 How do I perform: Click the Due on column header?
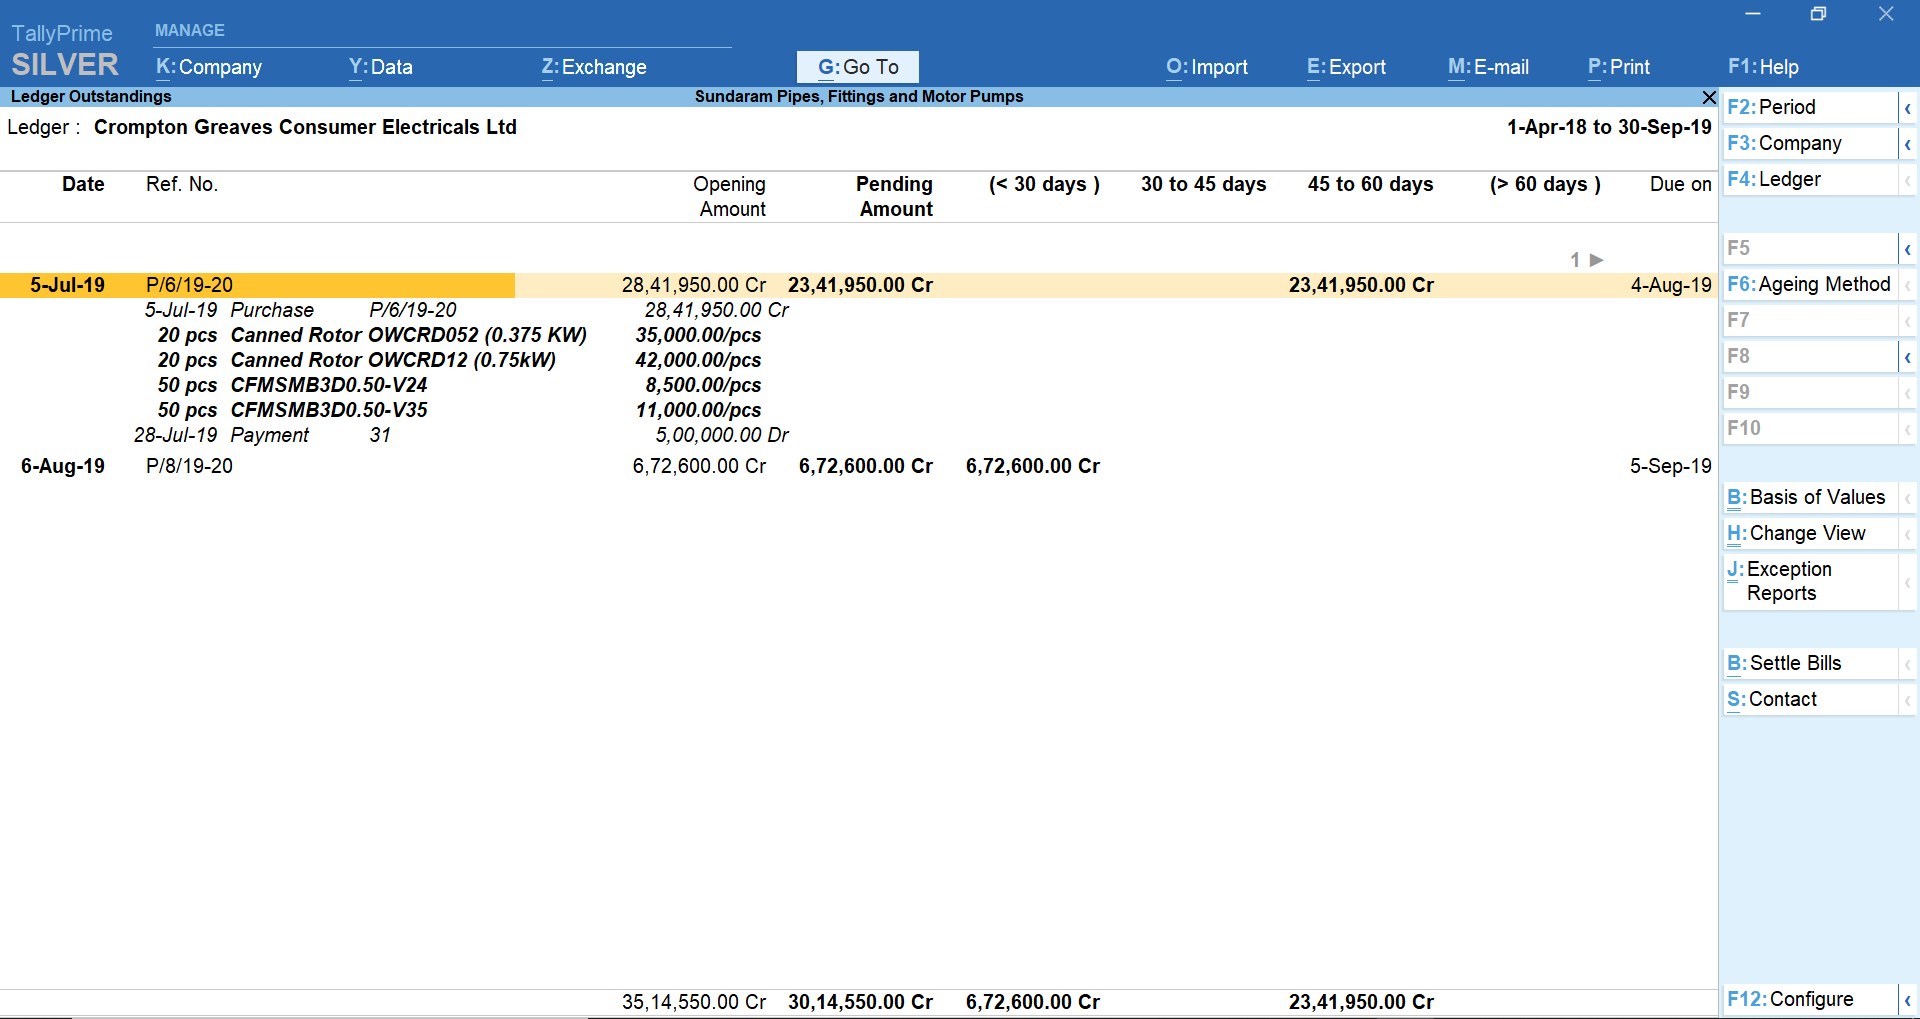pyautogui.click(x=1680, y=184)
